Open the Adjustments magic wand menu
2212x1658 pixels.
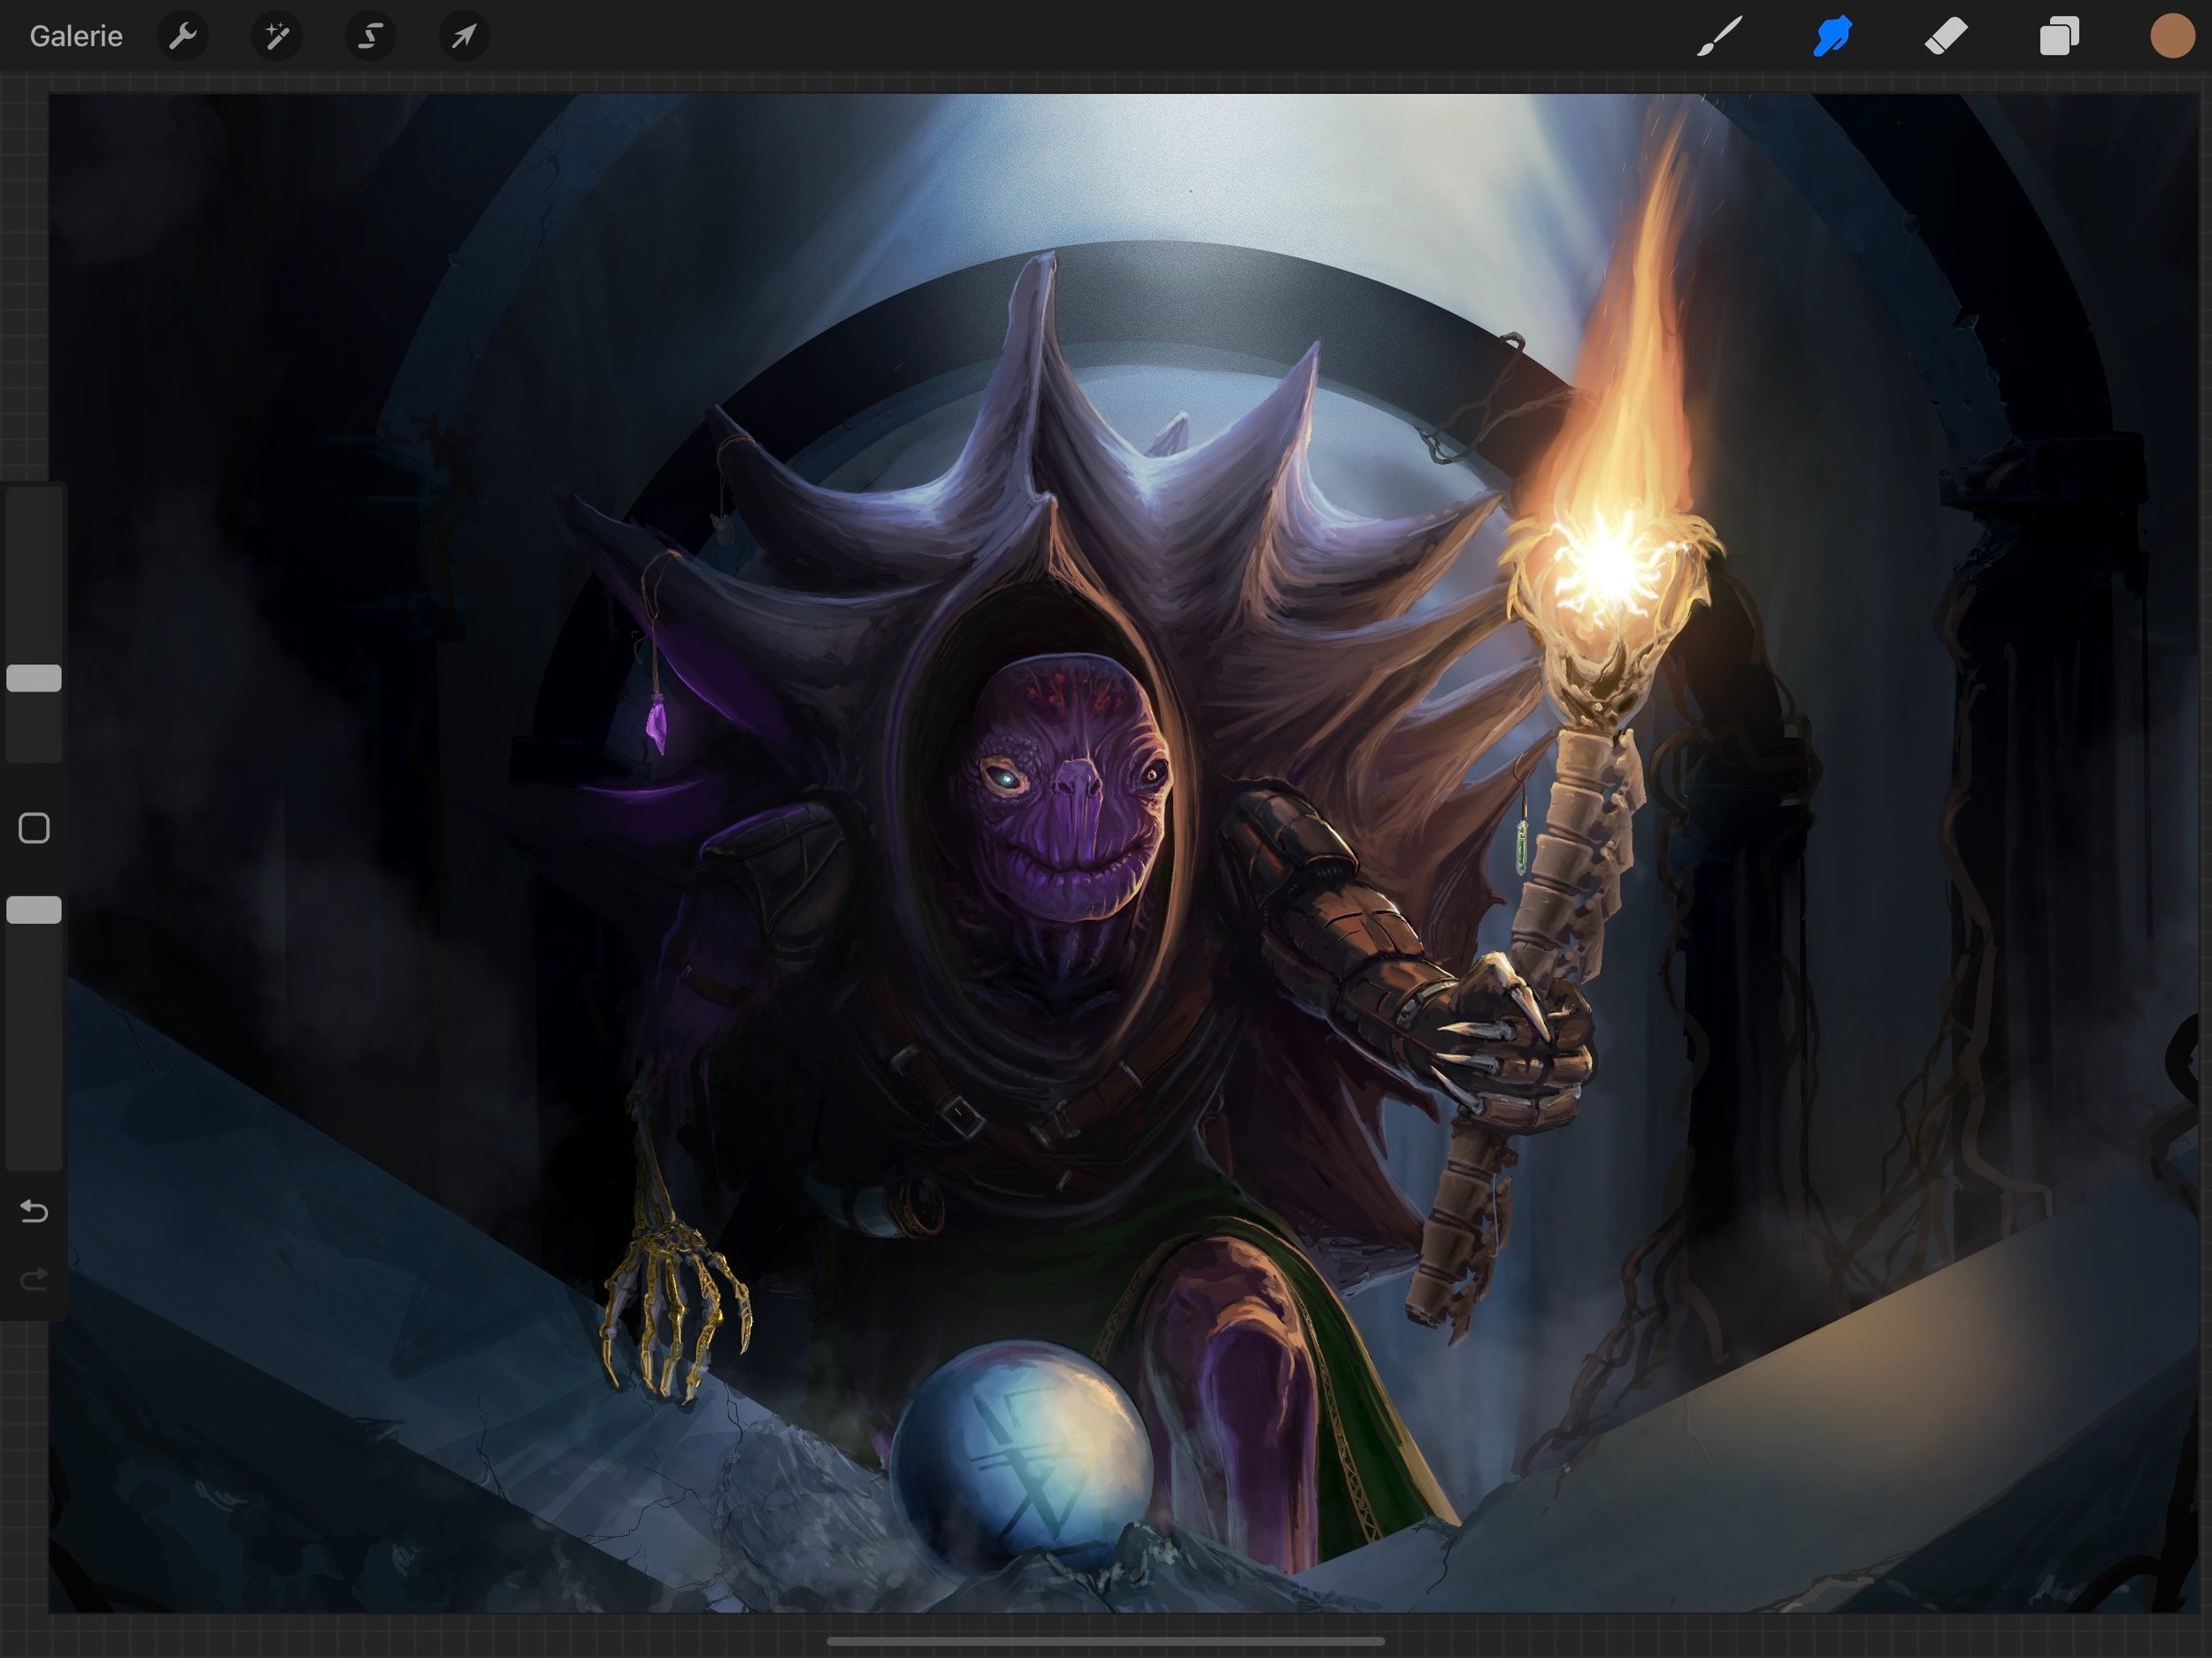(277, 37)
